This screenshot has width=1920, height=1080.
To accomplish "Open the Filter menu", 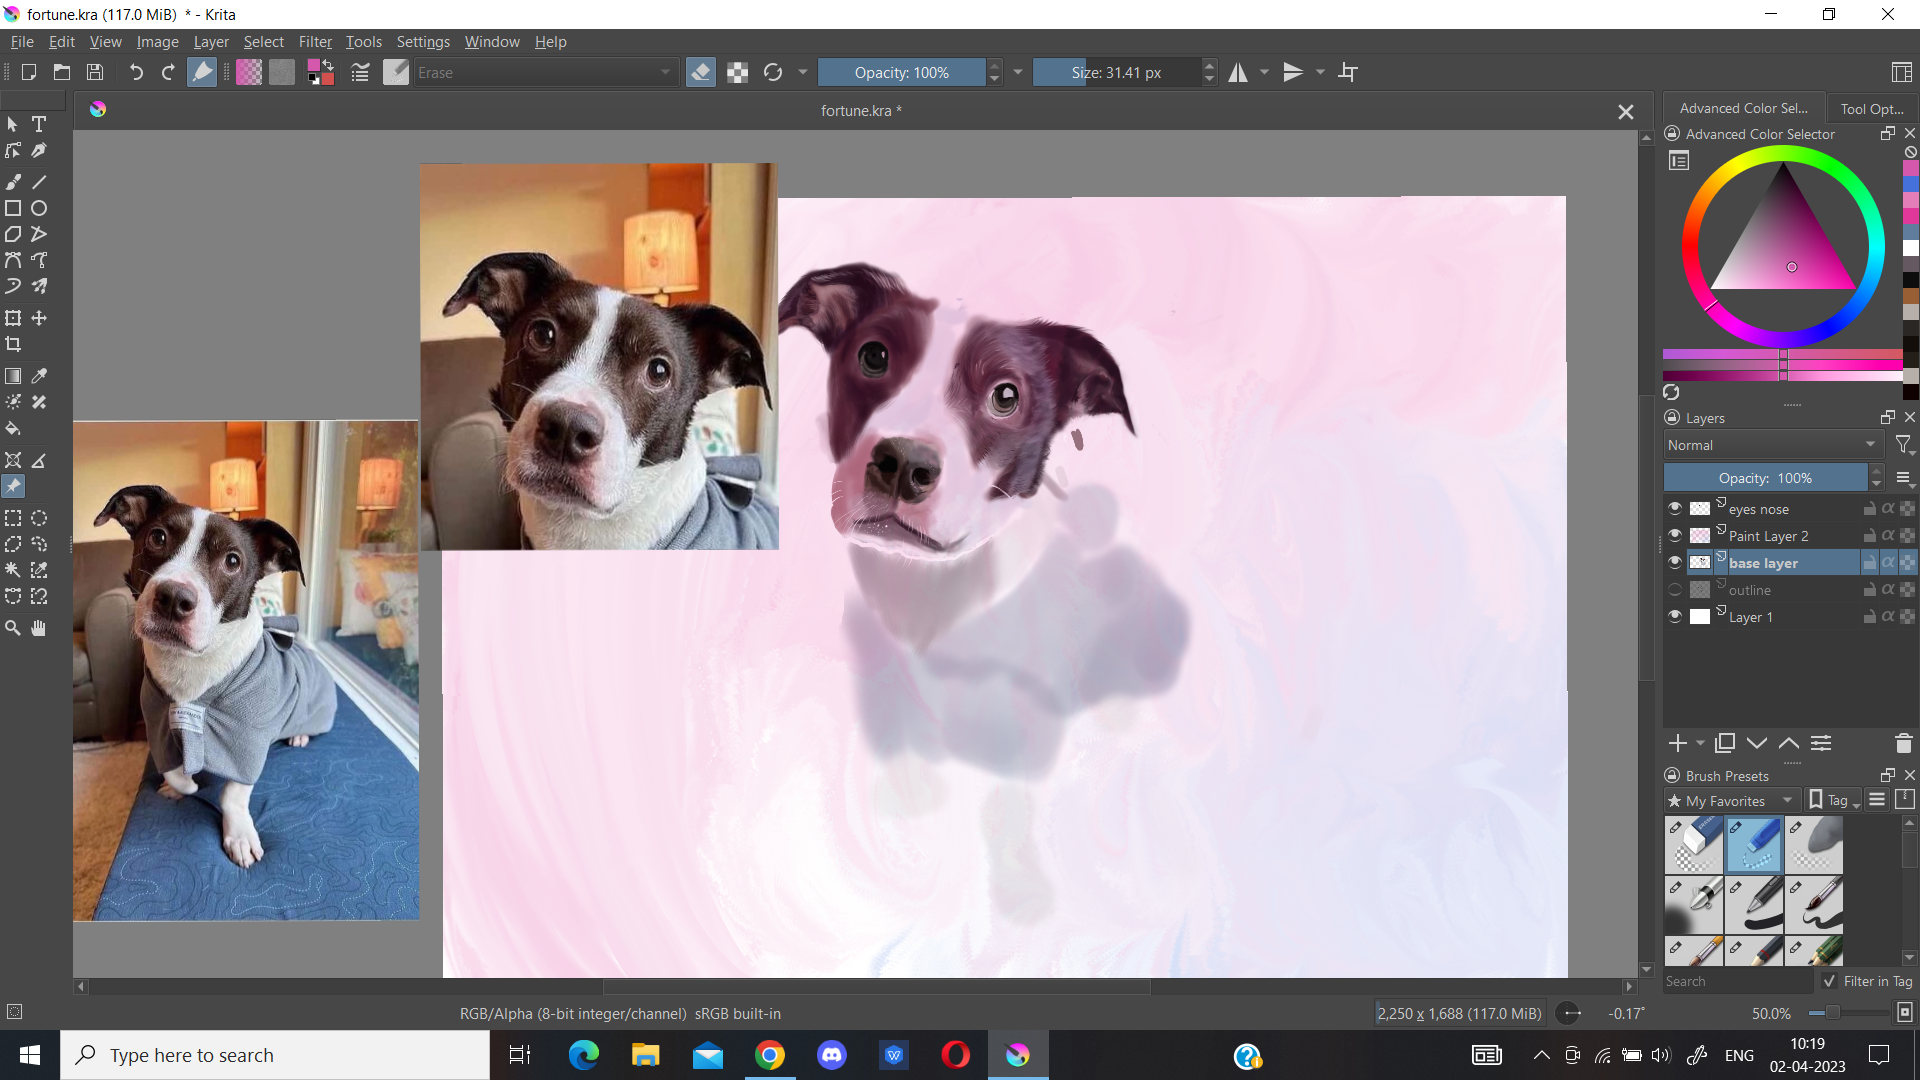I will [315, 42].
